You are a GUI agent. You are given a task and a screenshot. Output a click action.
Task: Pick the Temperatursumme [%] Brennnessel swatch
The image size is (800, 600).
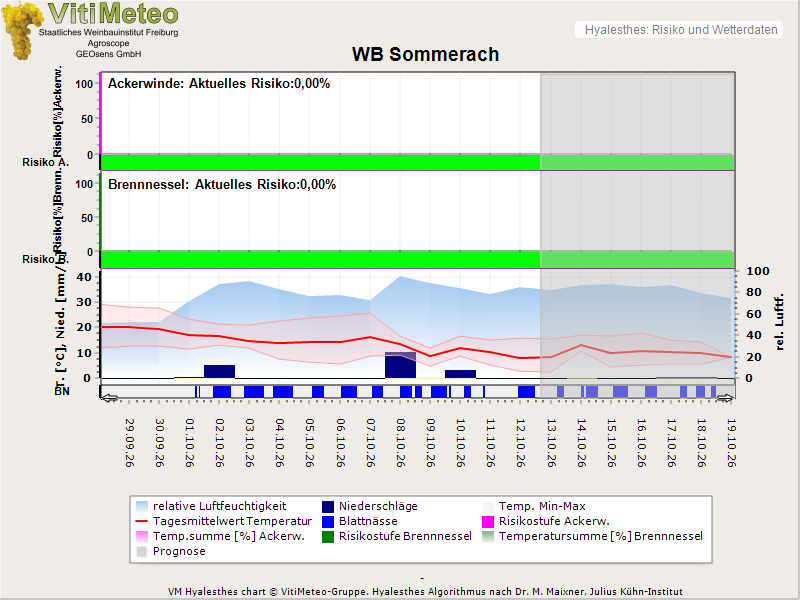click(x=488, y=536)
